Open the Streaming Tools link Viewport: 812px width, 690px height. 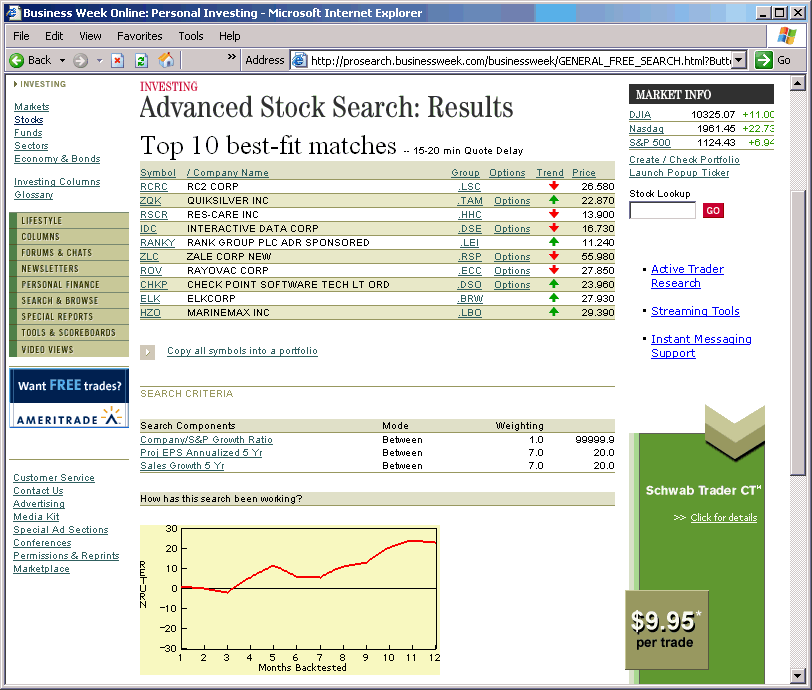[x=695, y=311]
